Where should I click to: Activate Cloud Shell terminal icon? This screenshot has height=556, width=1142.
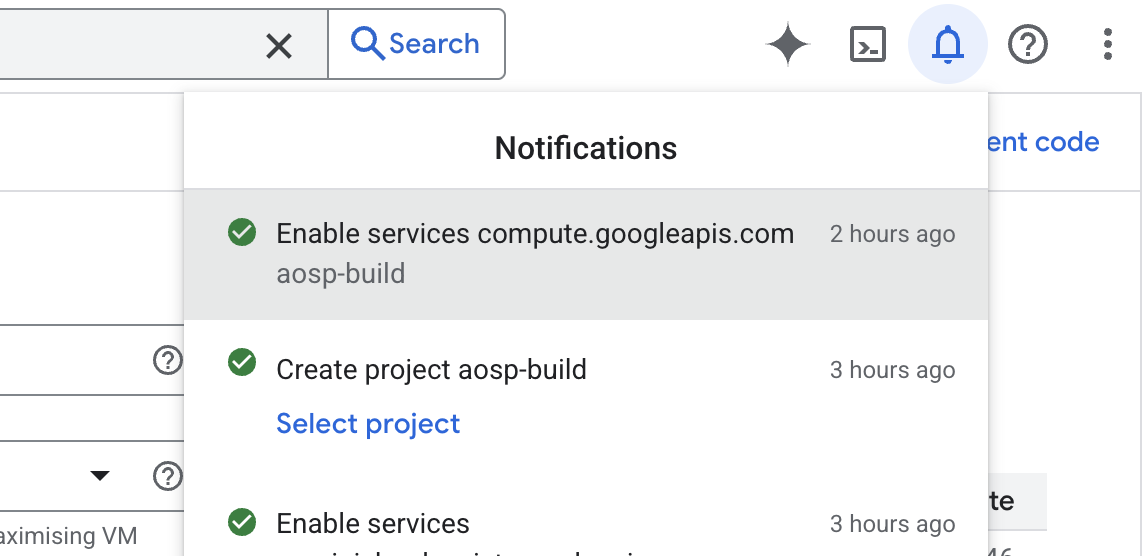[x=867, y=45]
